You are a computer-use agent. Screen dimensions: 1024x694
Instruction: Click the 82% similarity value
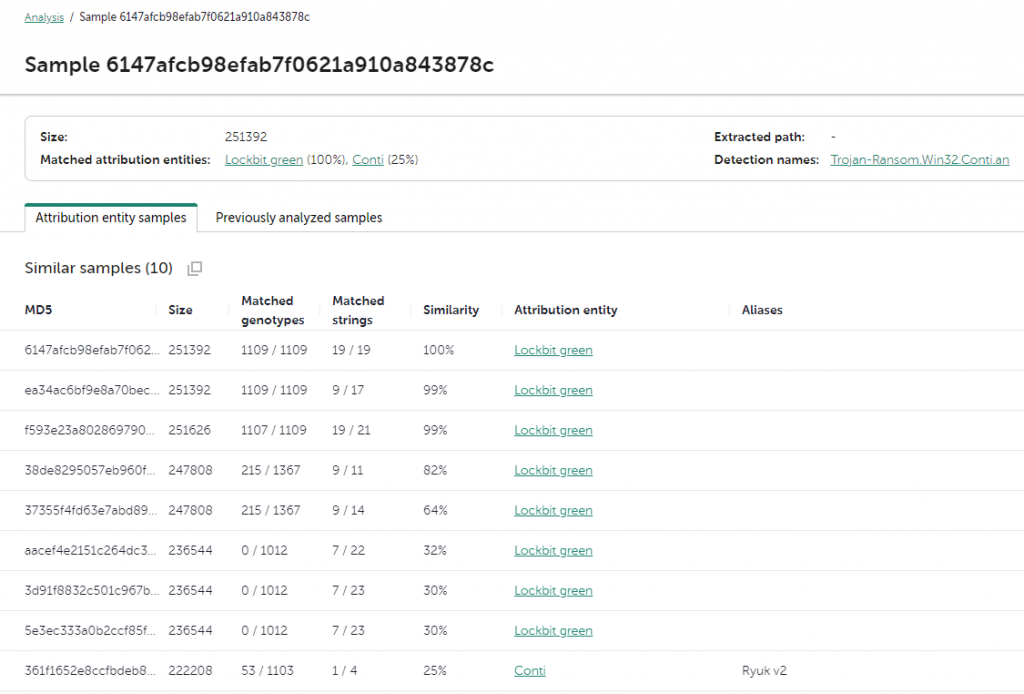pos(435,470)
